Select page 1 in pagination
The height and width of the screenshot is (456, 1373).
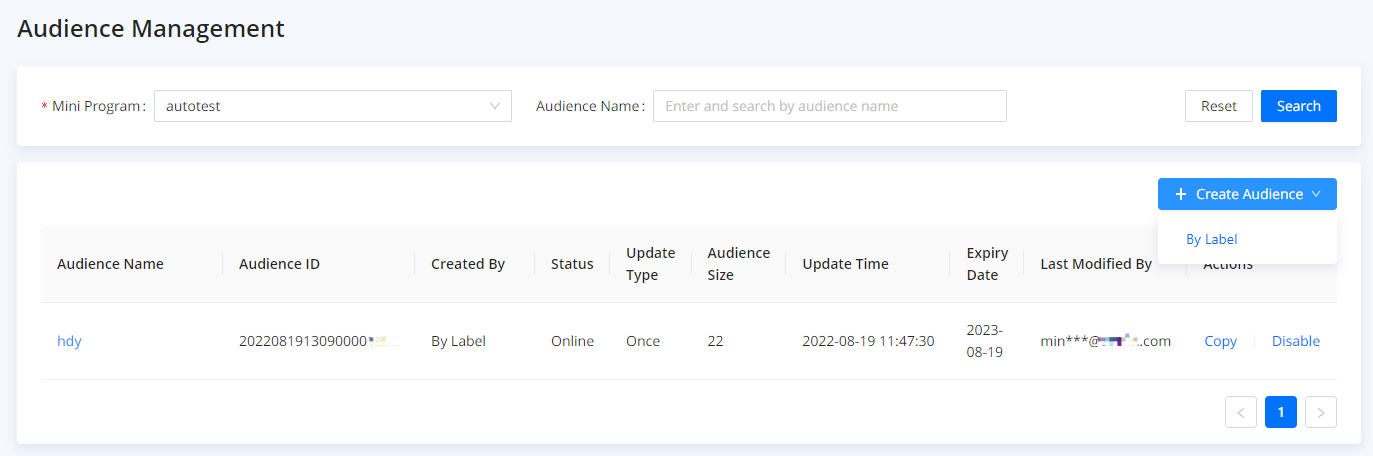click(1281, 412)
